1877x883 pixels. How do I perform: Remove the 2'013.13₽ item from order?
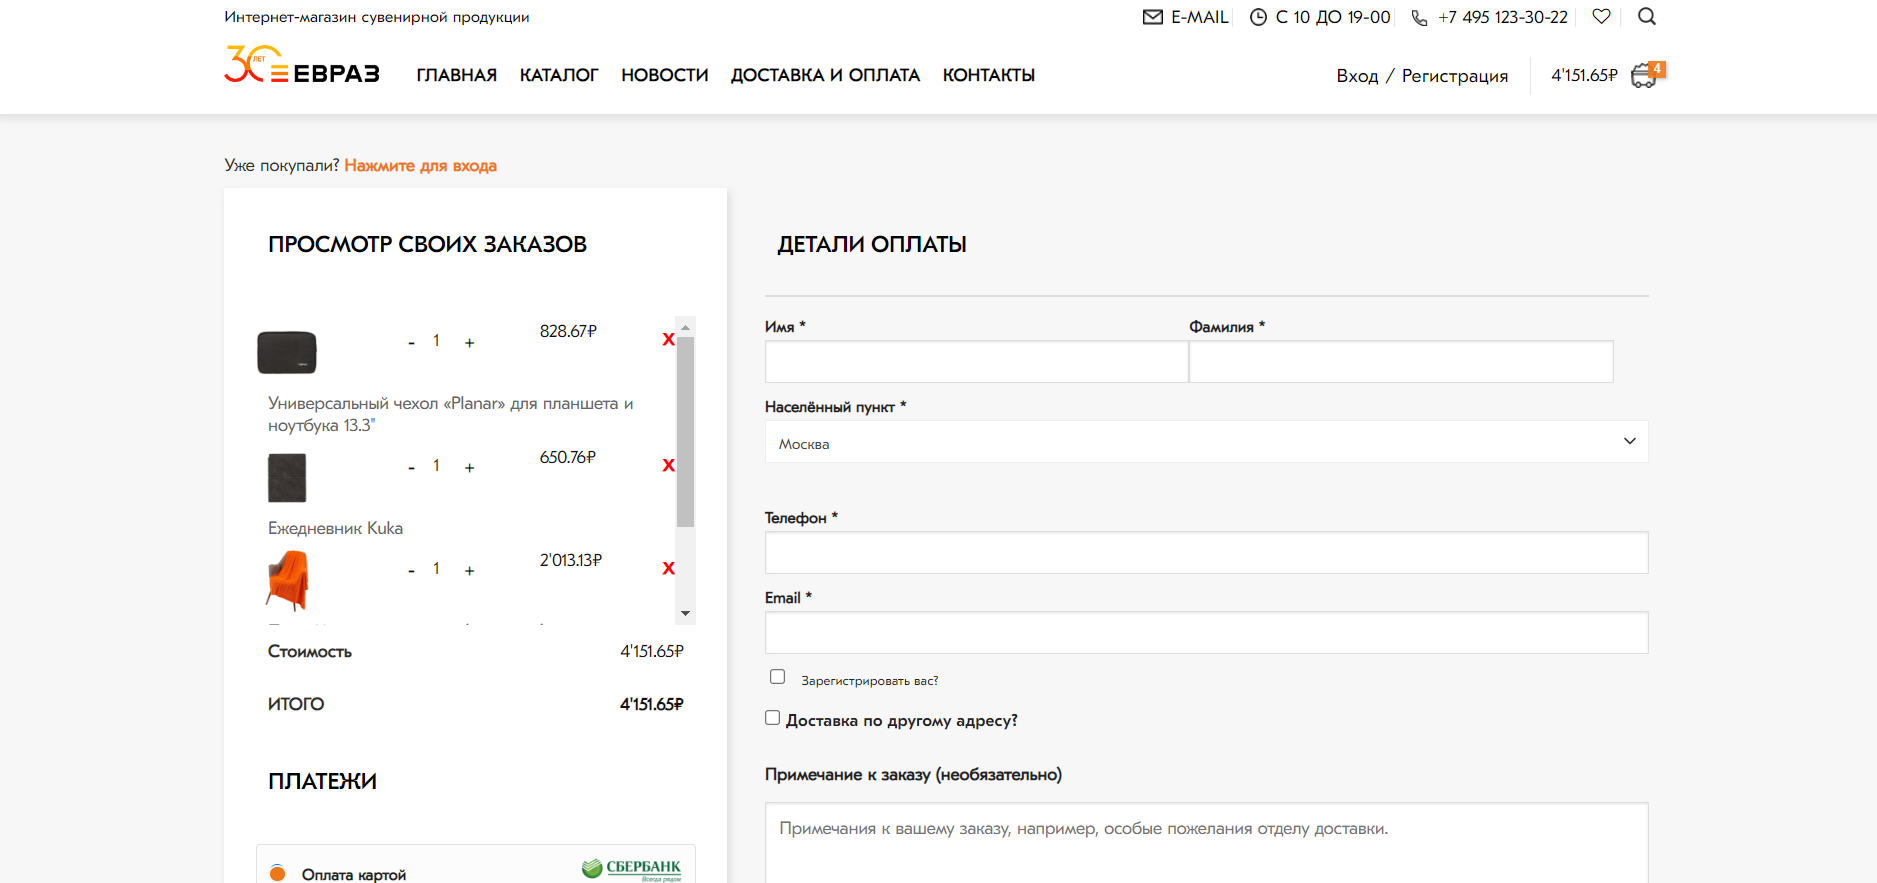(668, 569)
